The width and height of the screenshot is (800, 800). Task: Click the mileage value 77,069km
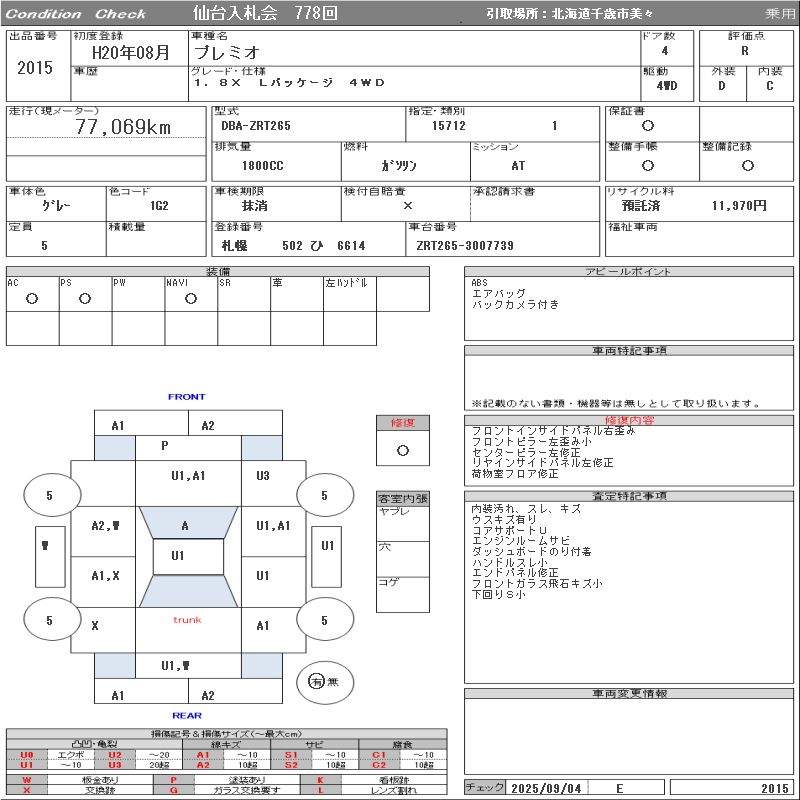[x=123, y=127]
